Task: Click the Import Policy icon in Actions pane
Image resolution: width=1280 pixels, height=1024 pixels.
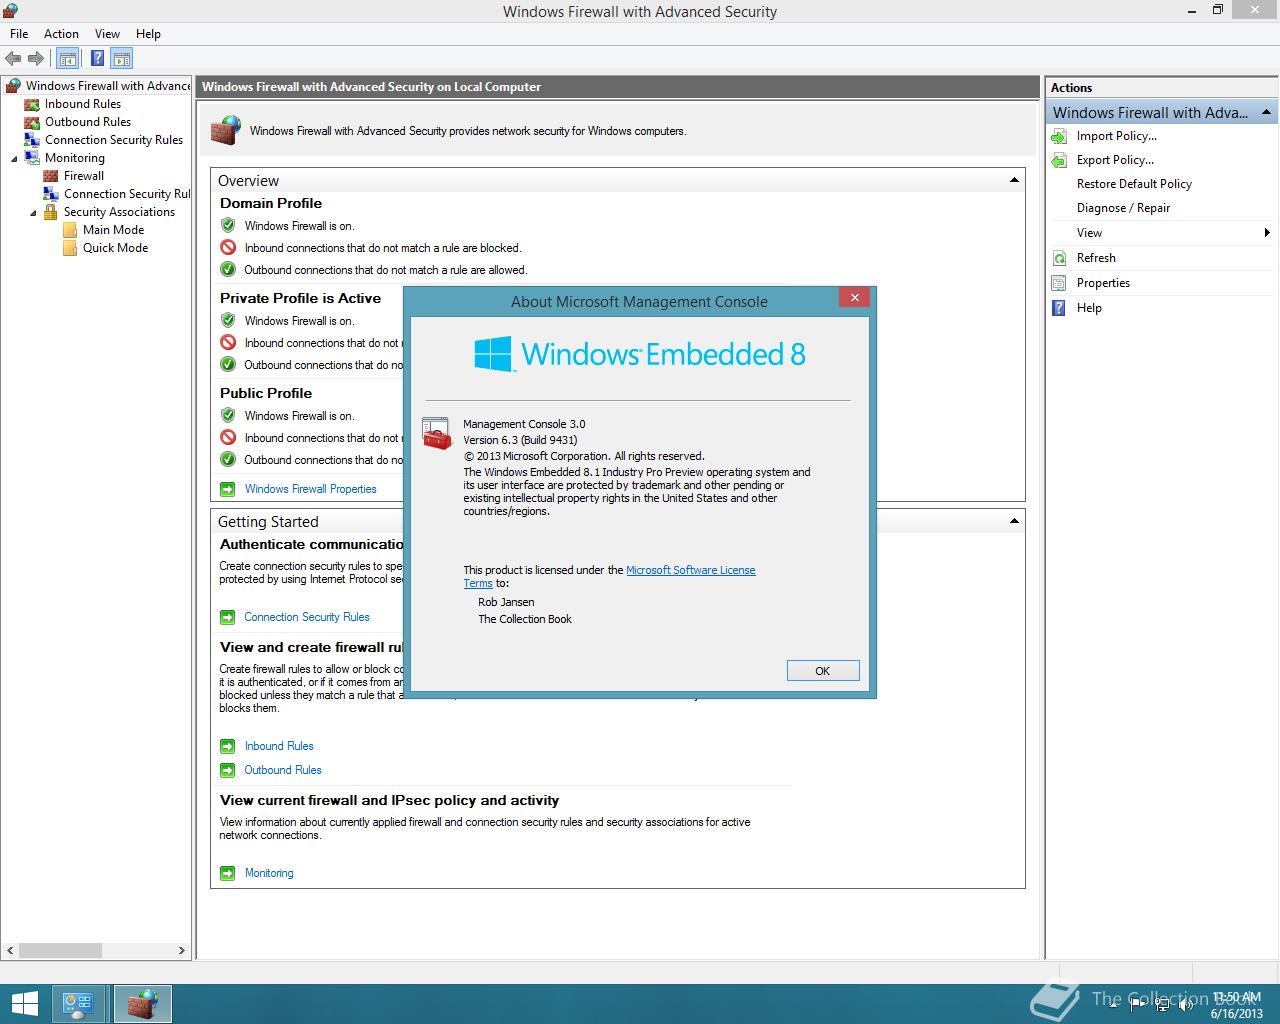Action: (x=1059, y=136)
